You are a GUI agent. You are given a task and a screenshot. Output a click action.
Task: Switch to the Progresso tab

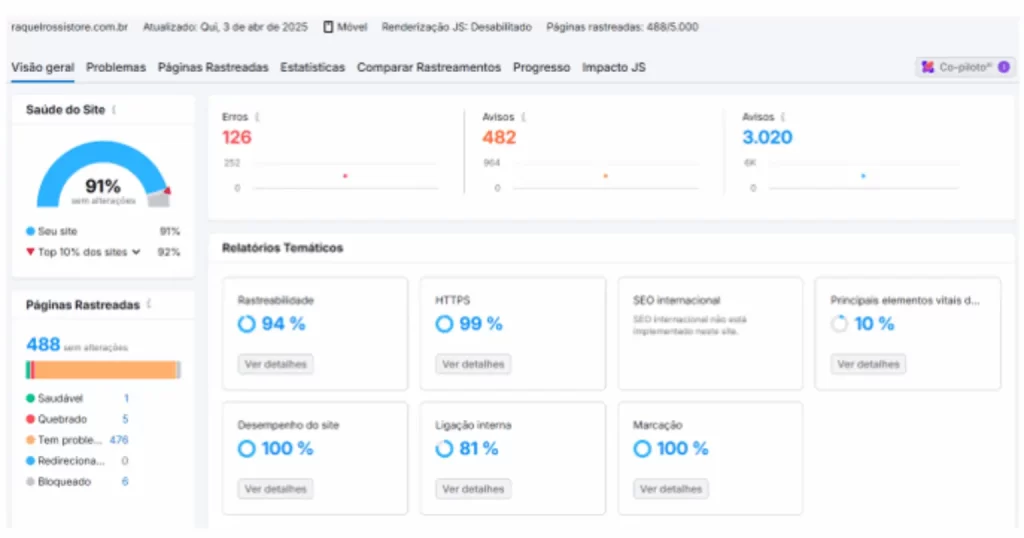541,67
